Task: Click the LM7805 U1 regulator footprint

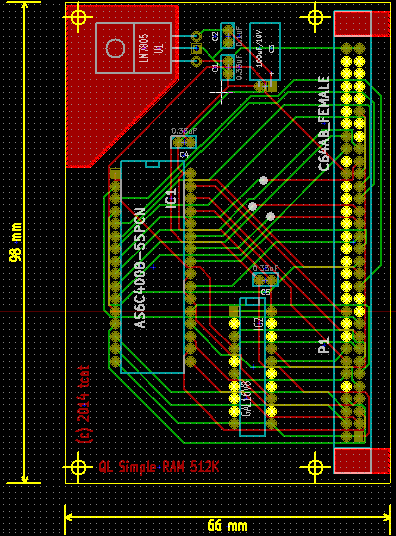Action: (x=133, y=48)
